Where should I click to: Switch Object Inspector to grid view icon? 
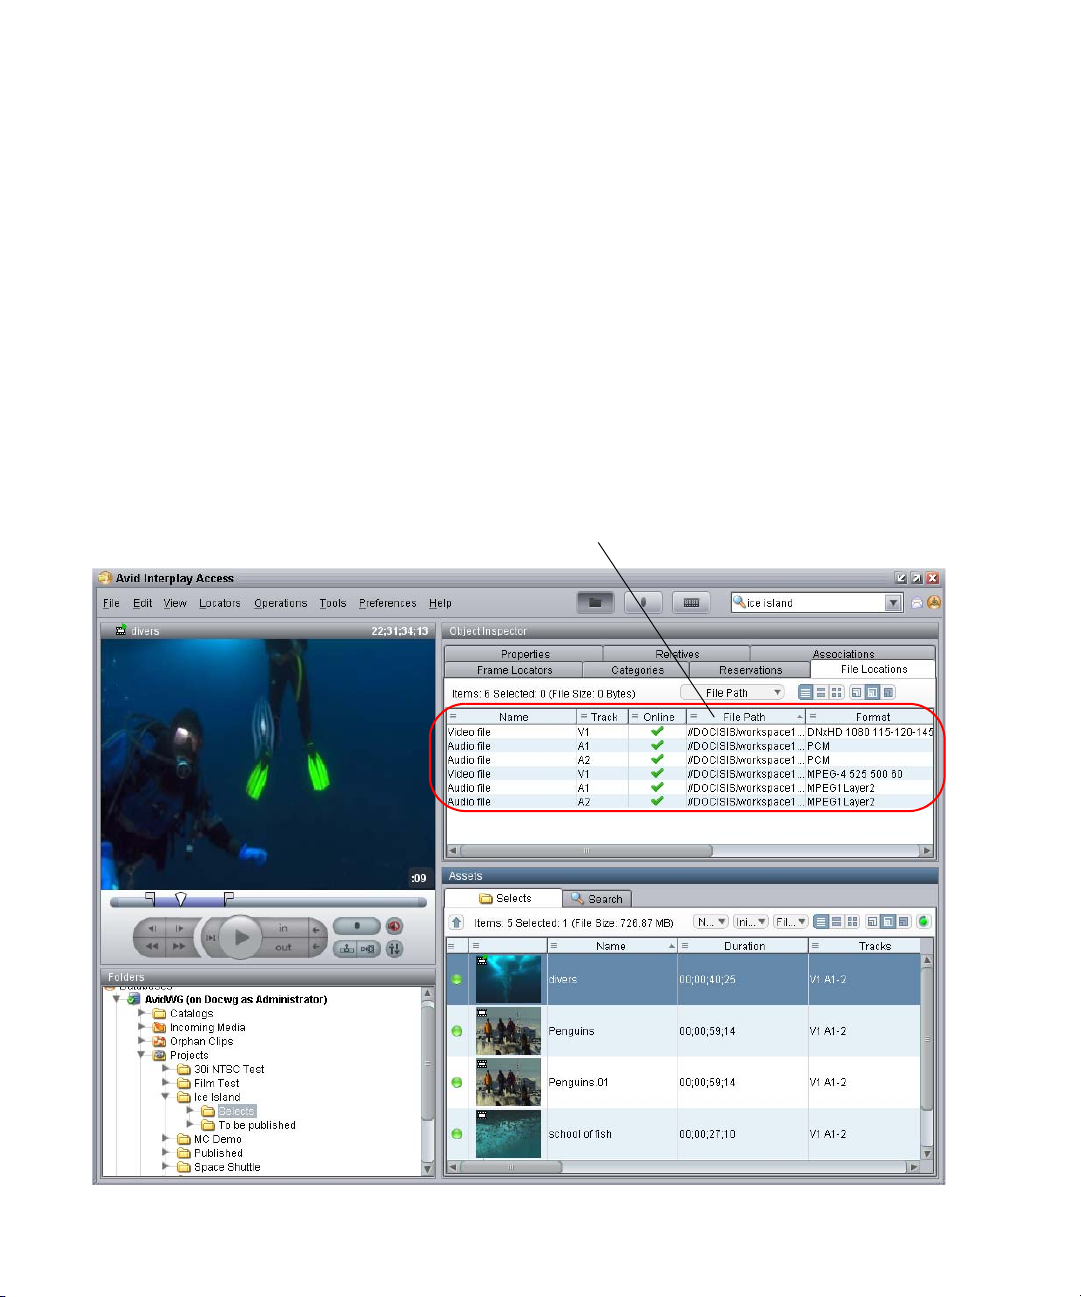[837, 692]
